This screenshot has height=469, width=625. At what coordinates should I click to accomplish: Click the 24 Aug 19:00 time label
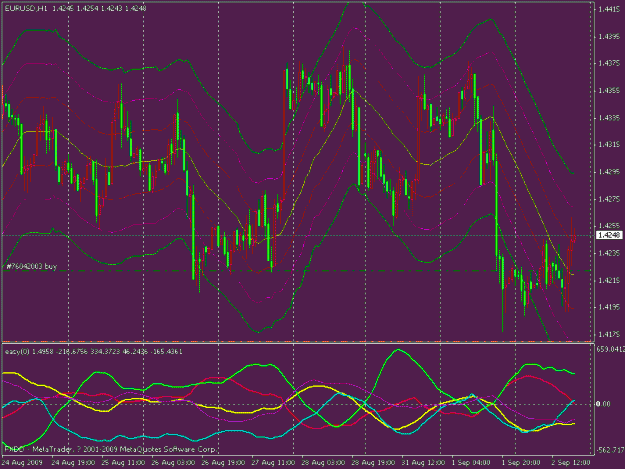tap(73, 463)
